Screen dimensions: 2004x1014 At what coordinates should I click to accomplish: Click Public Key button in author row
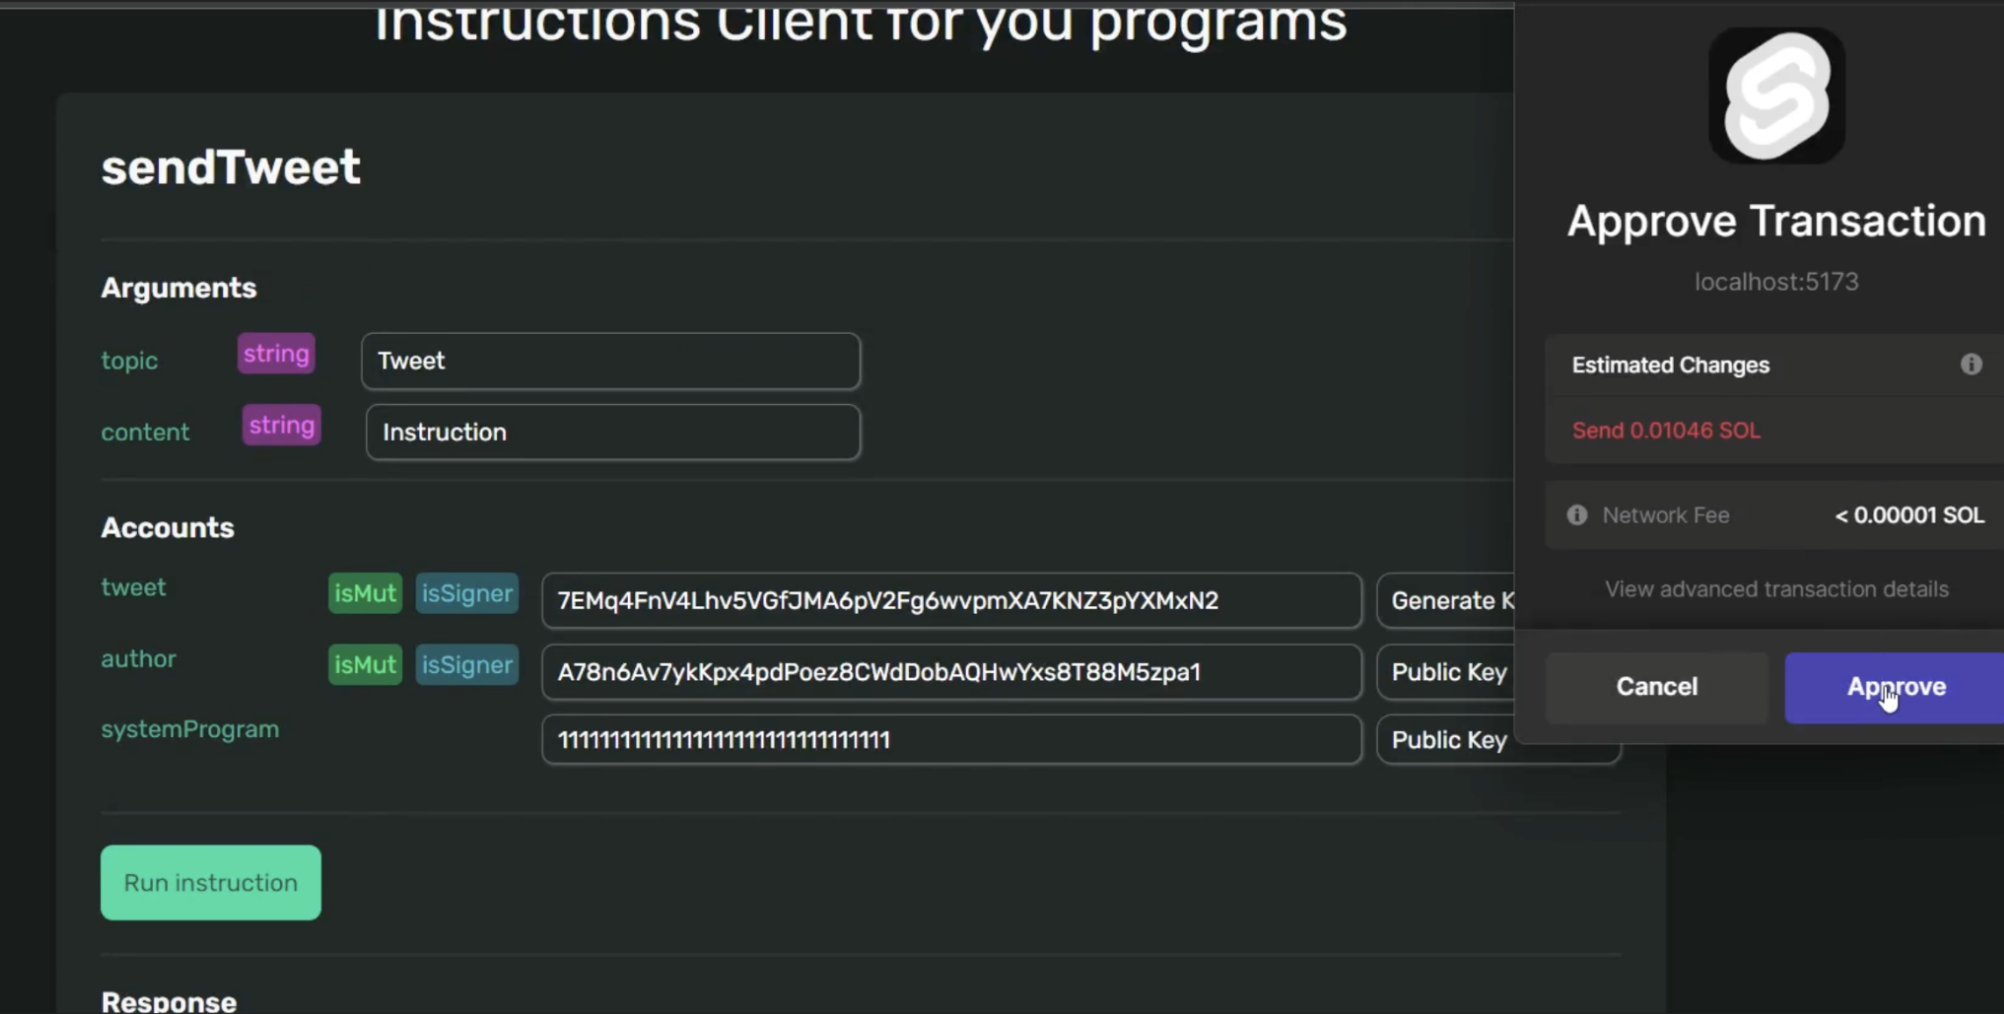(x=1446, y=672)
